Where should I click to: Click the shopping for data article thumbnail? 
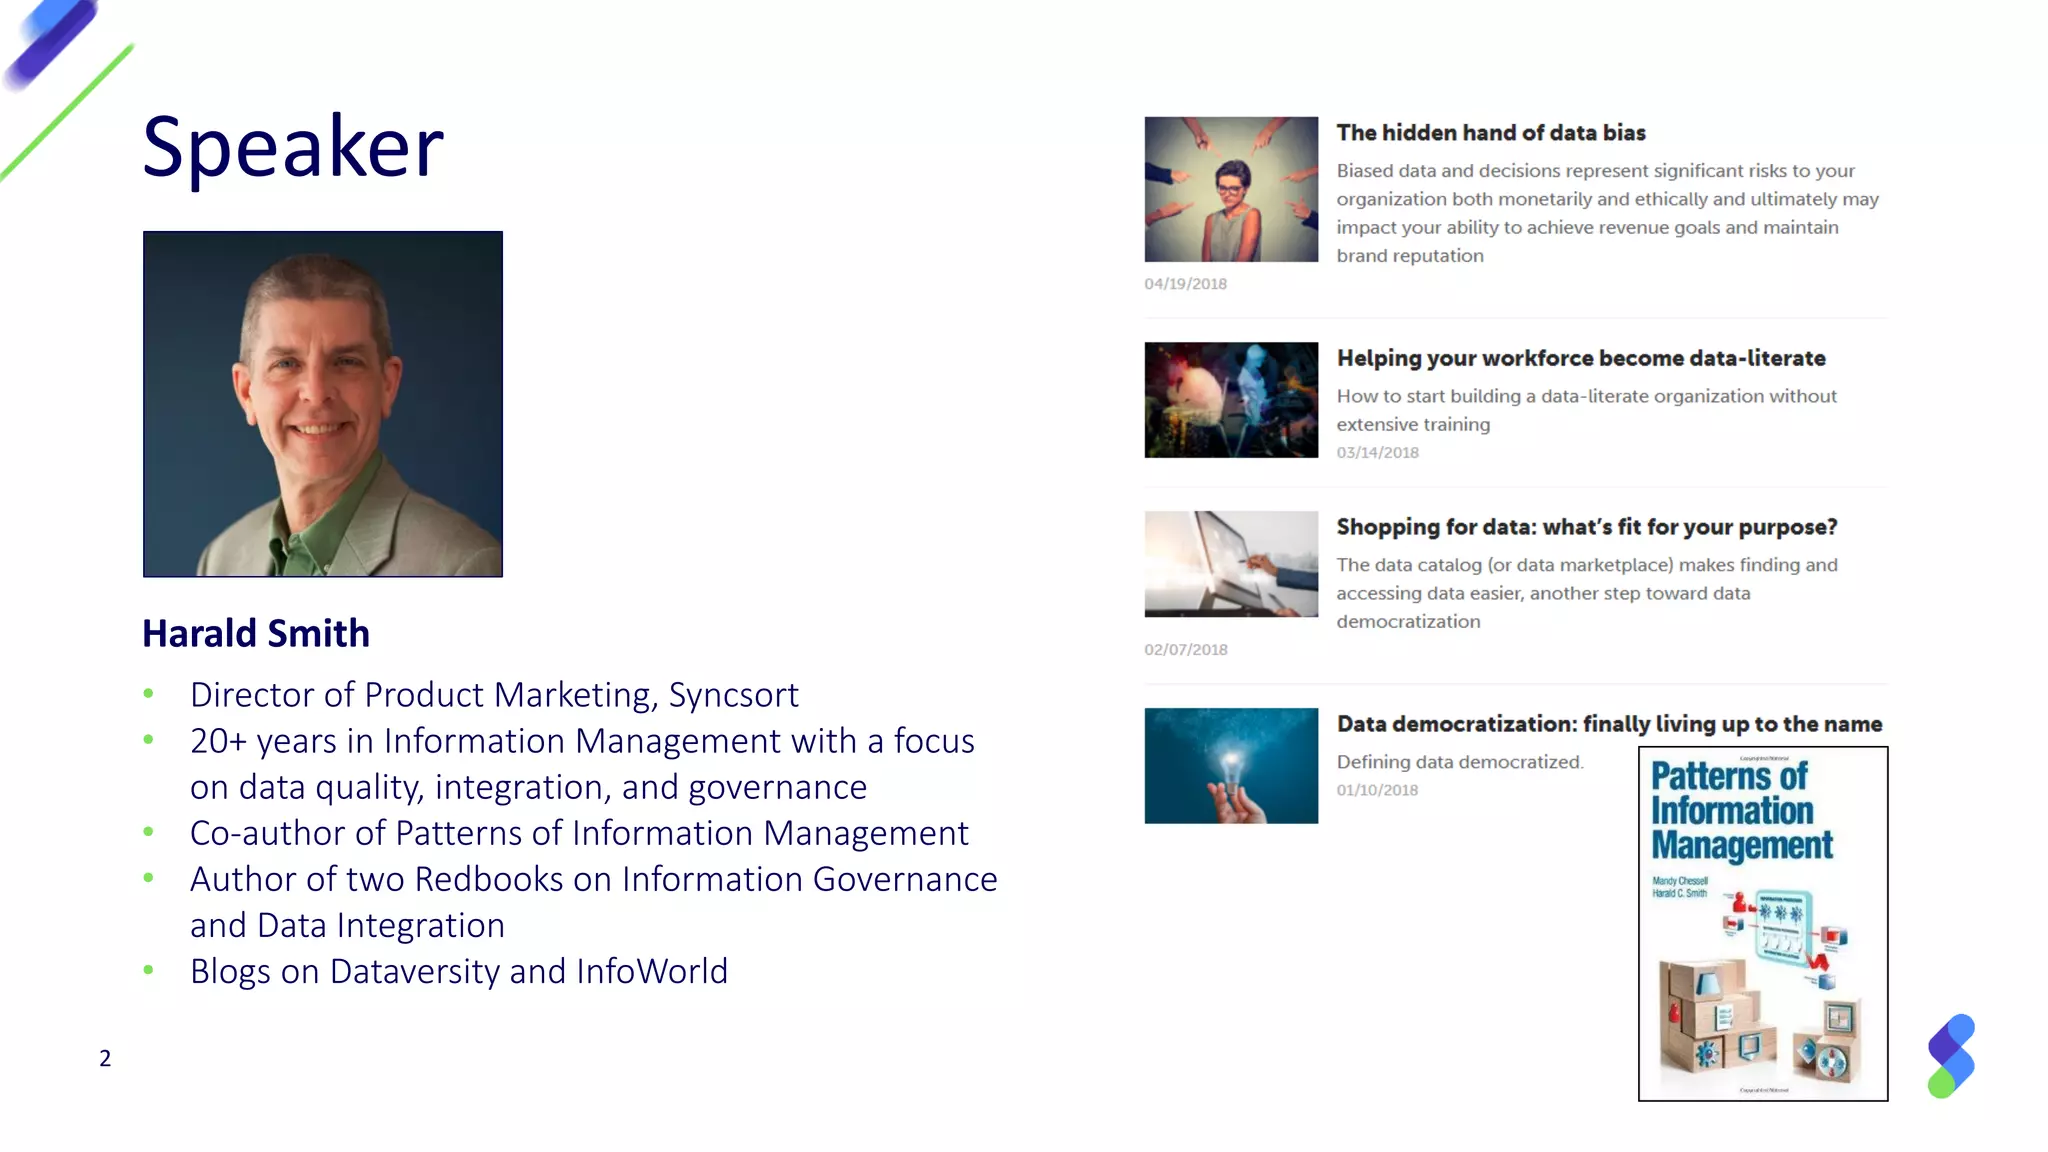pyautogui.click(x=1231, y=564)
